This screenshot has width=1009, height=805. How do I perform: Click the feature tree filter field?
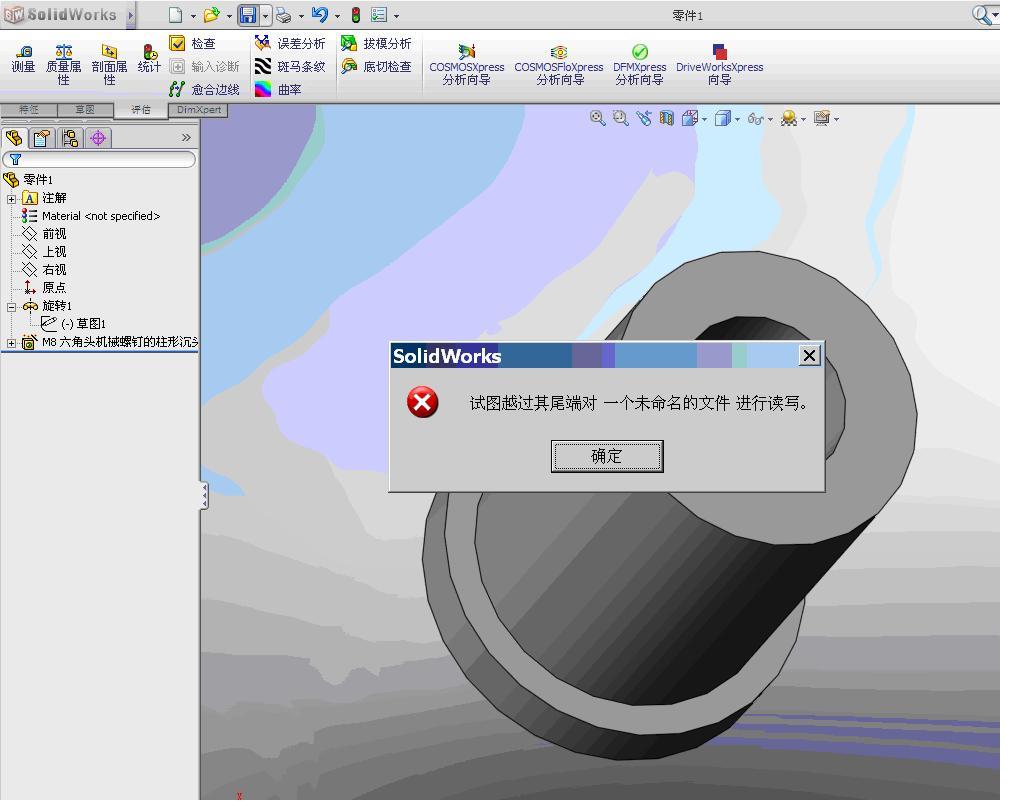100,159
